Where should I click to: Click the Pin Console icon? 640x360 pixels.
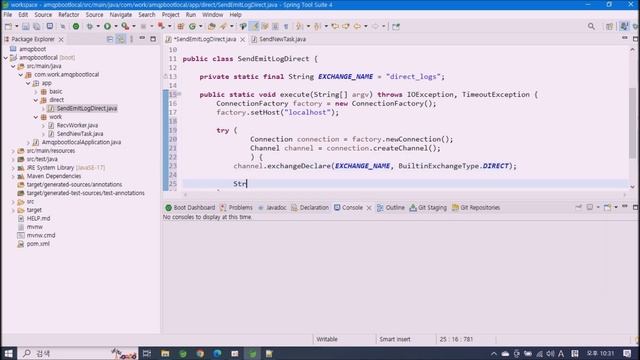(578, 207)
